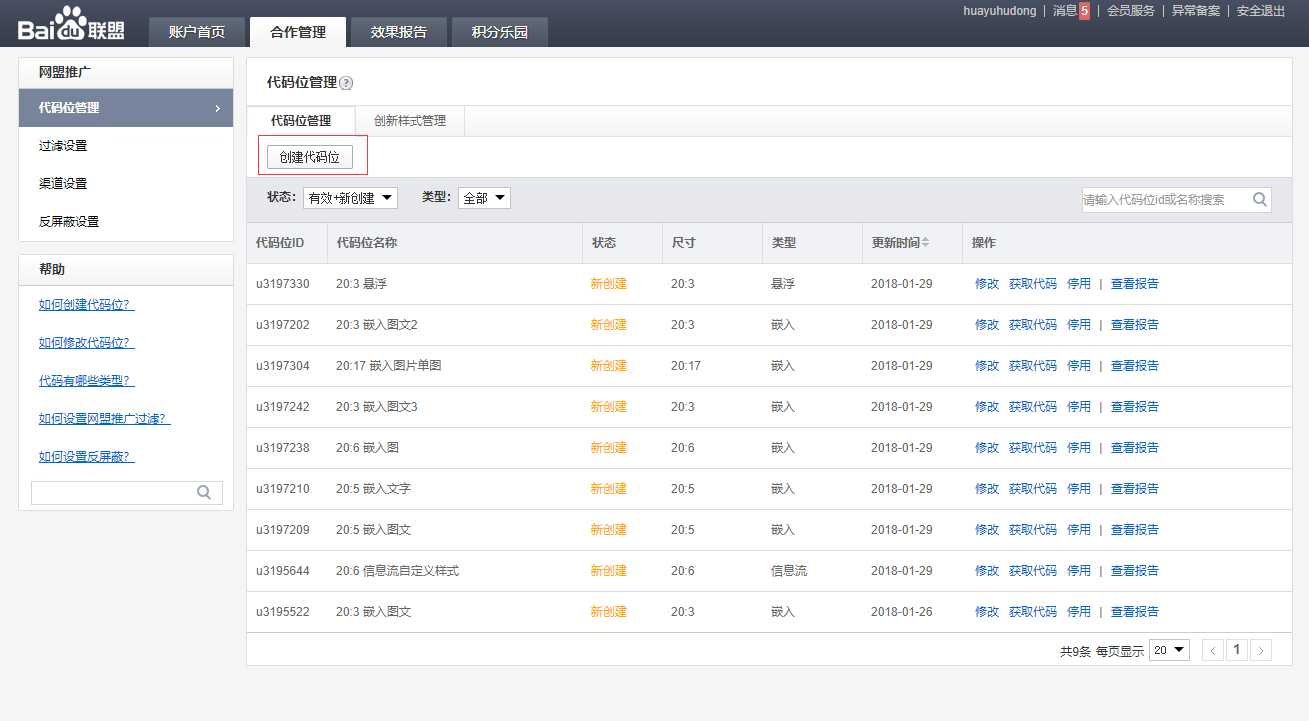Screen dimensions: 1309x721
Task: Click the name 20:3 嵌入图文2
Action: 377,325
